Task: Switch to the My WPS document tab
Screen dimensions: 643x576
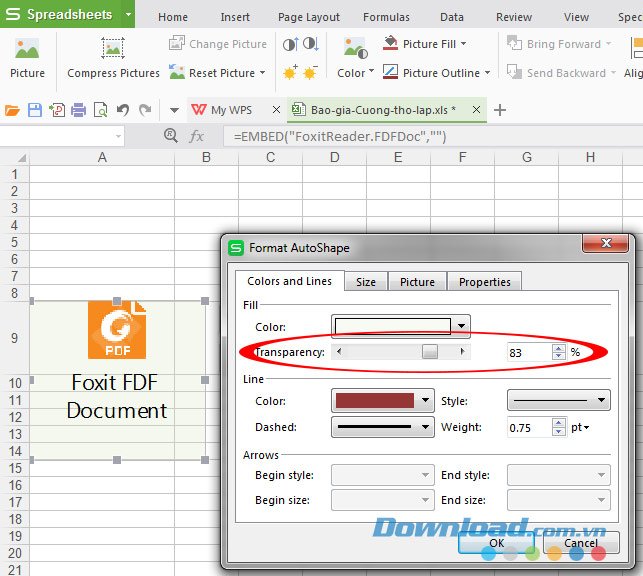Action: (231, 110)
